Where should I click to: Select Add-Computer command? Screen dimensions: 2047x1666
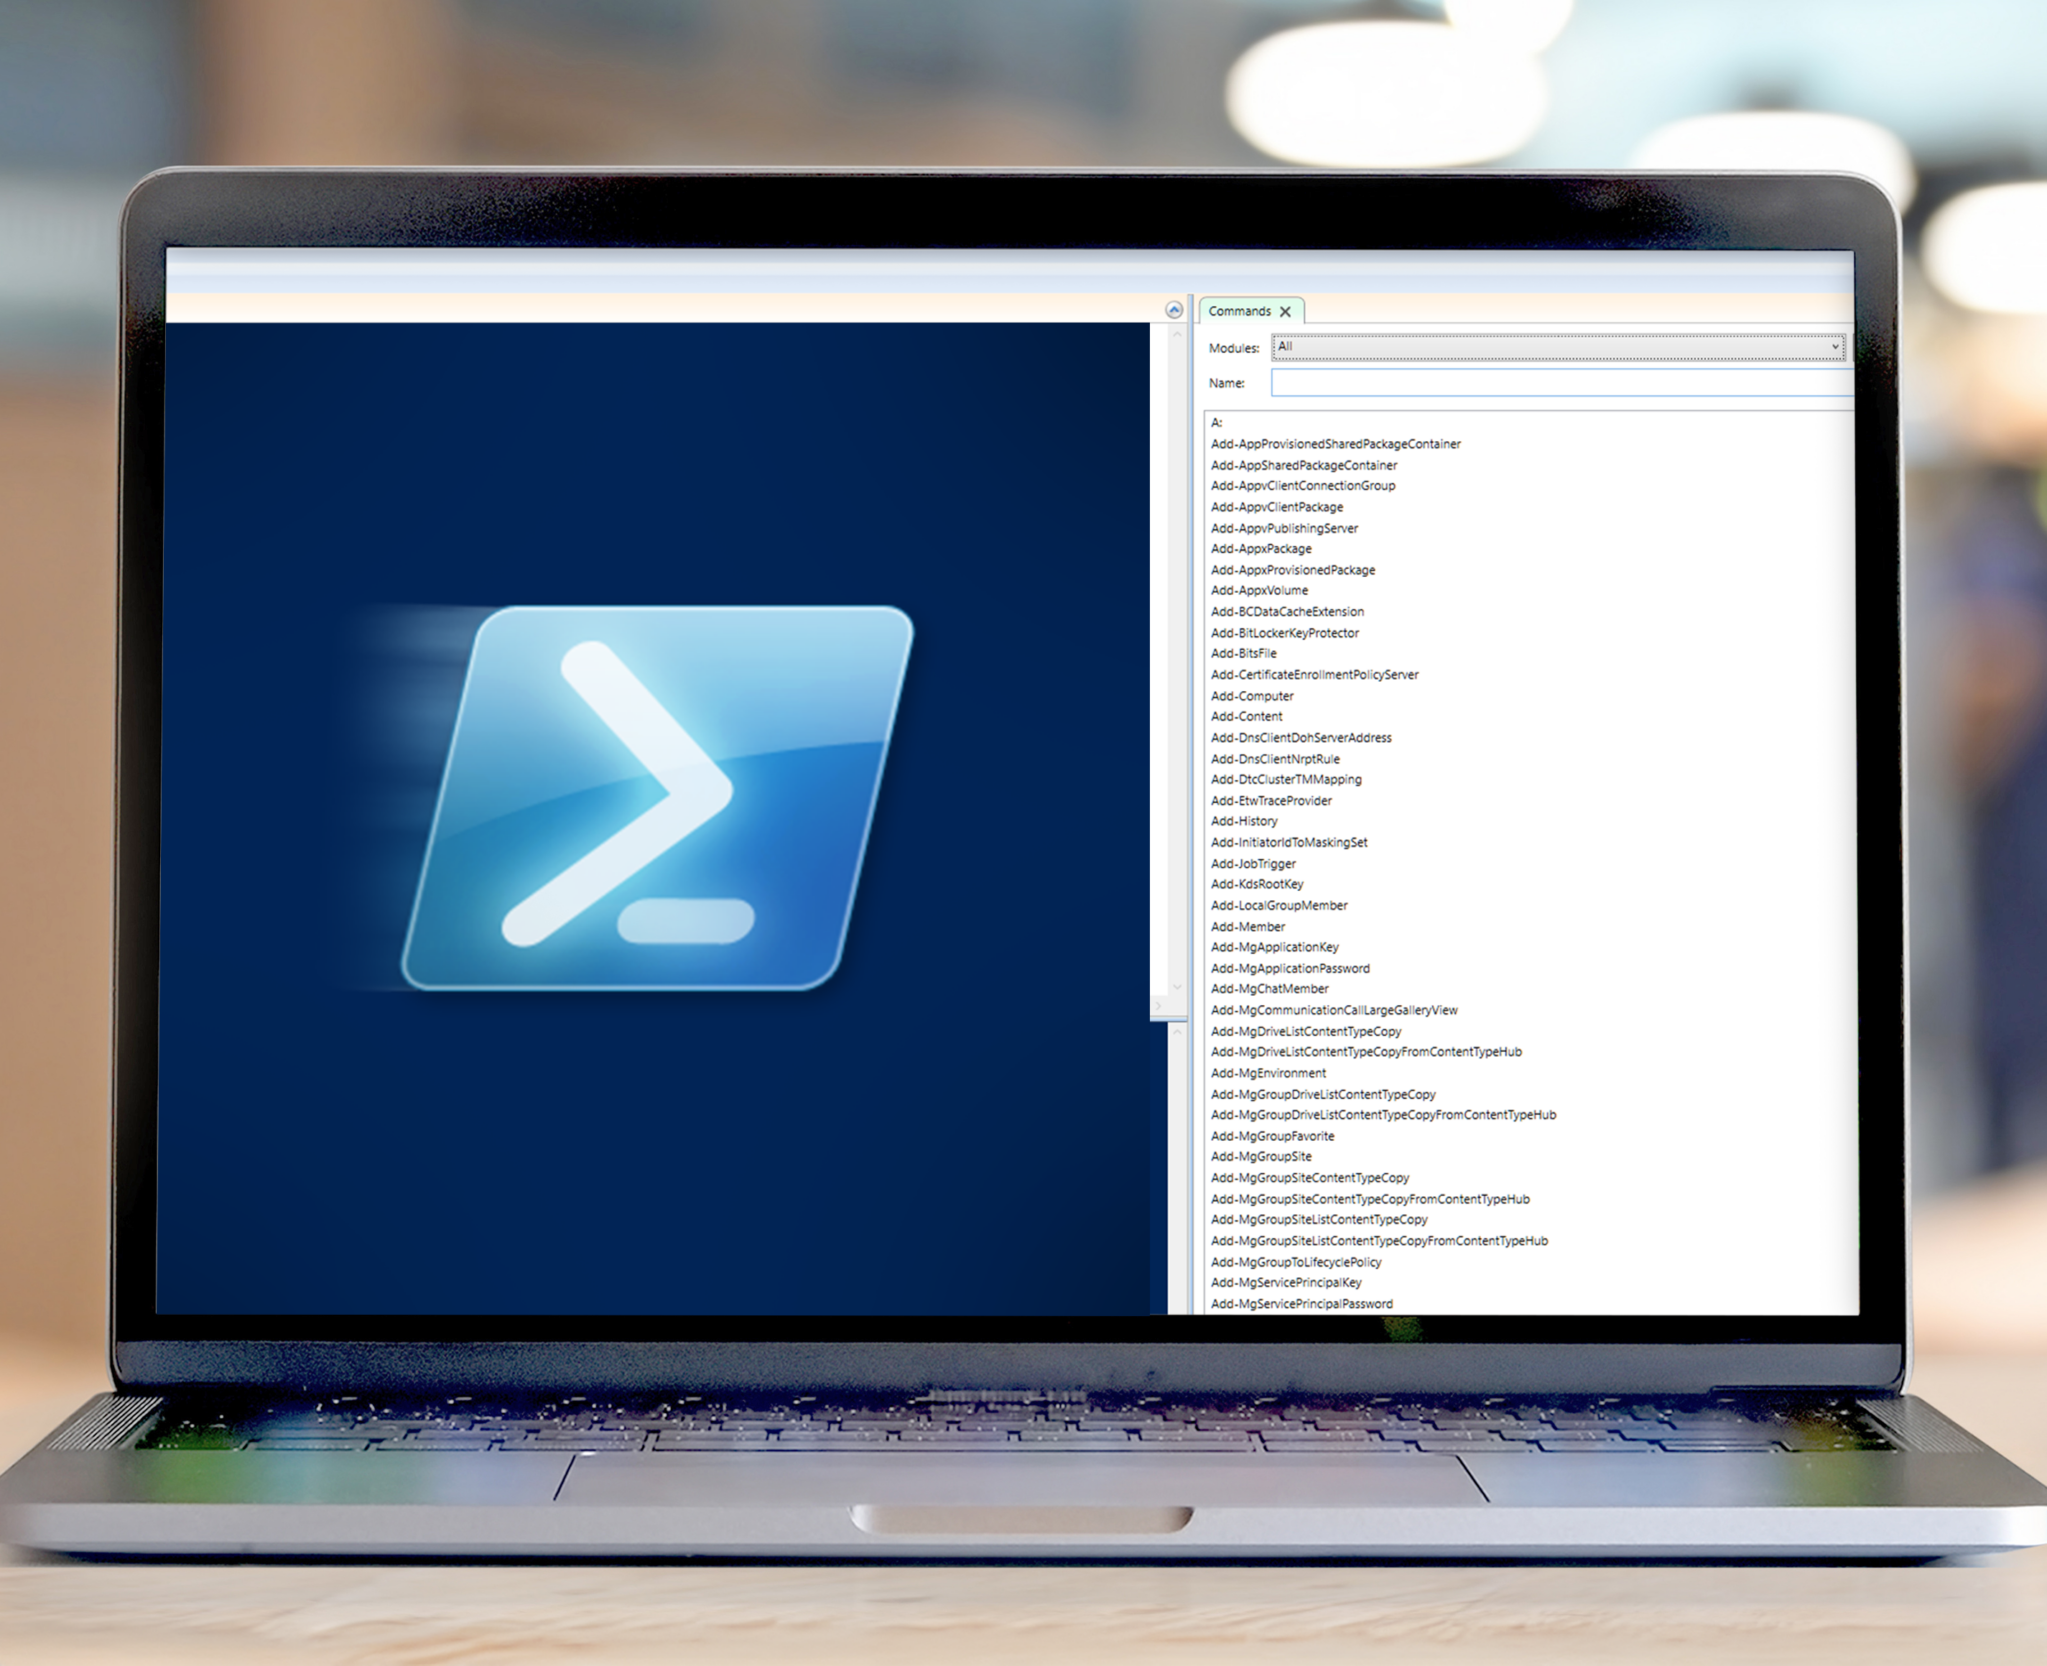point(1252,696)
